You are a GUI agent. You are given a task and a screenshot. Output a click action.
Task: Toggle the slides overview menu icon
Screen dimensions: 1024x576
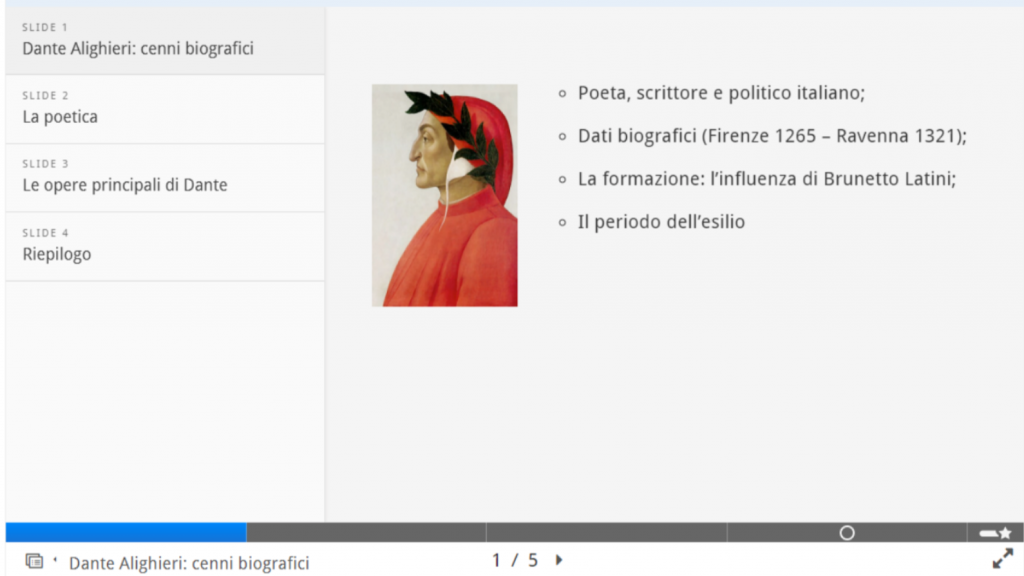tap(34, 560)
